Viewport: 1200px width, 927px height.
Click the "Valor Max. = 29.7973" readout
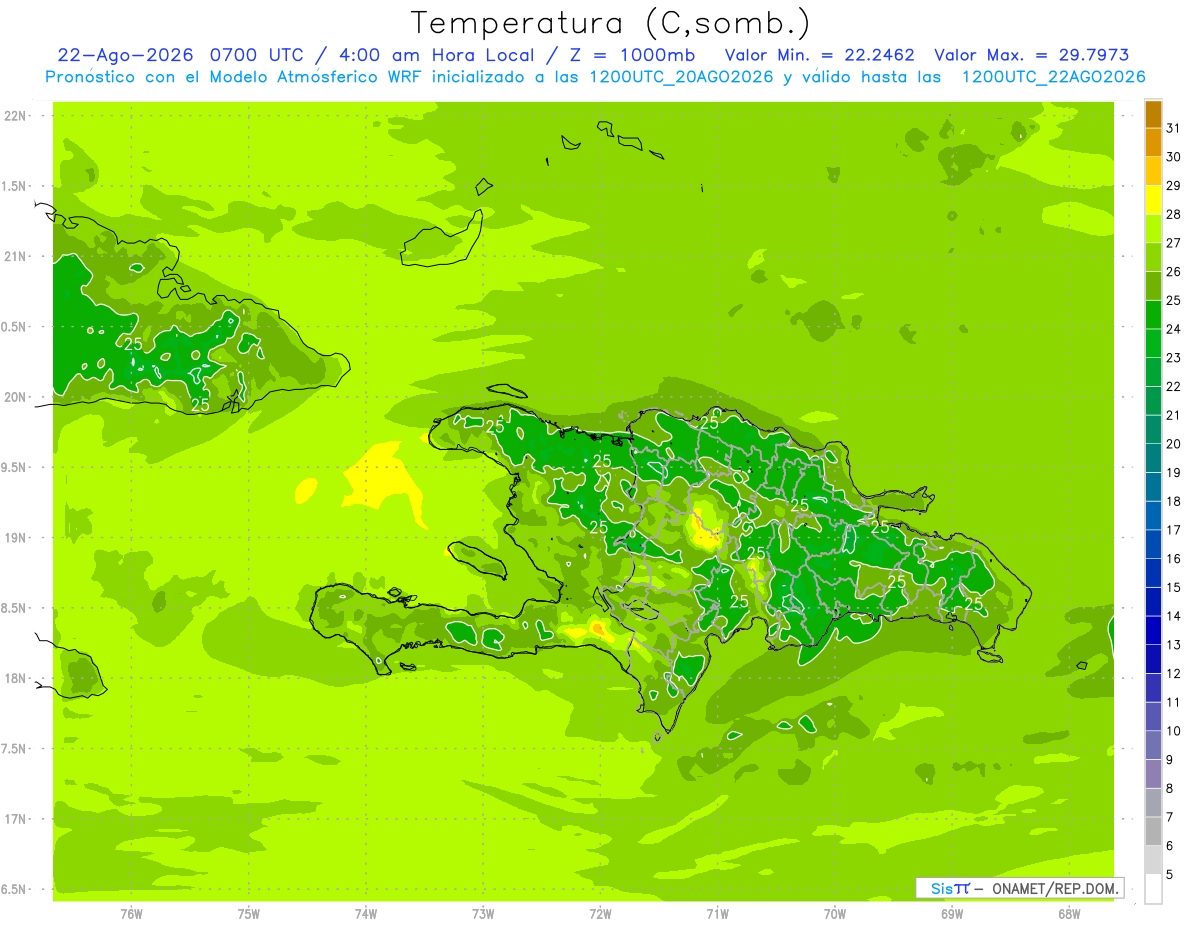1031,55
